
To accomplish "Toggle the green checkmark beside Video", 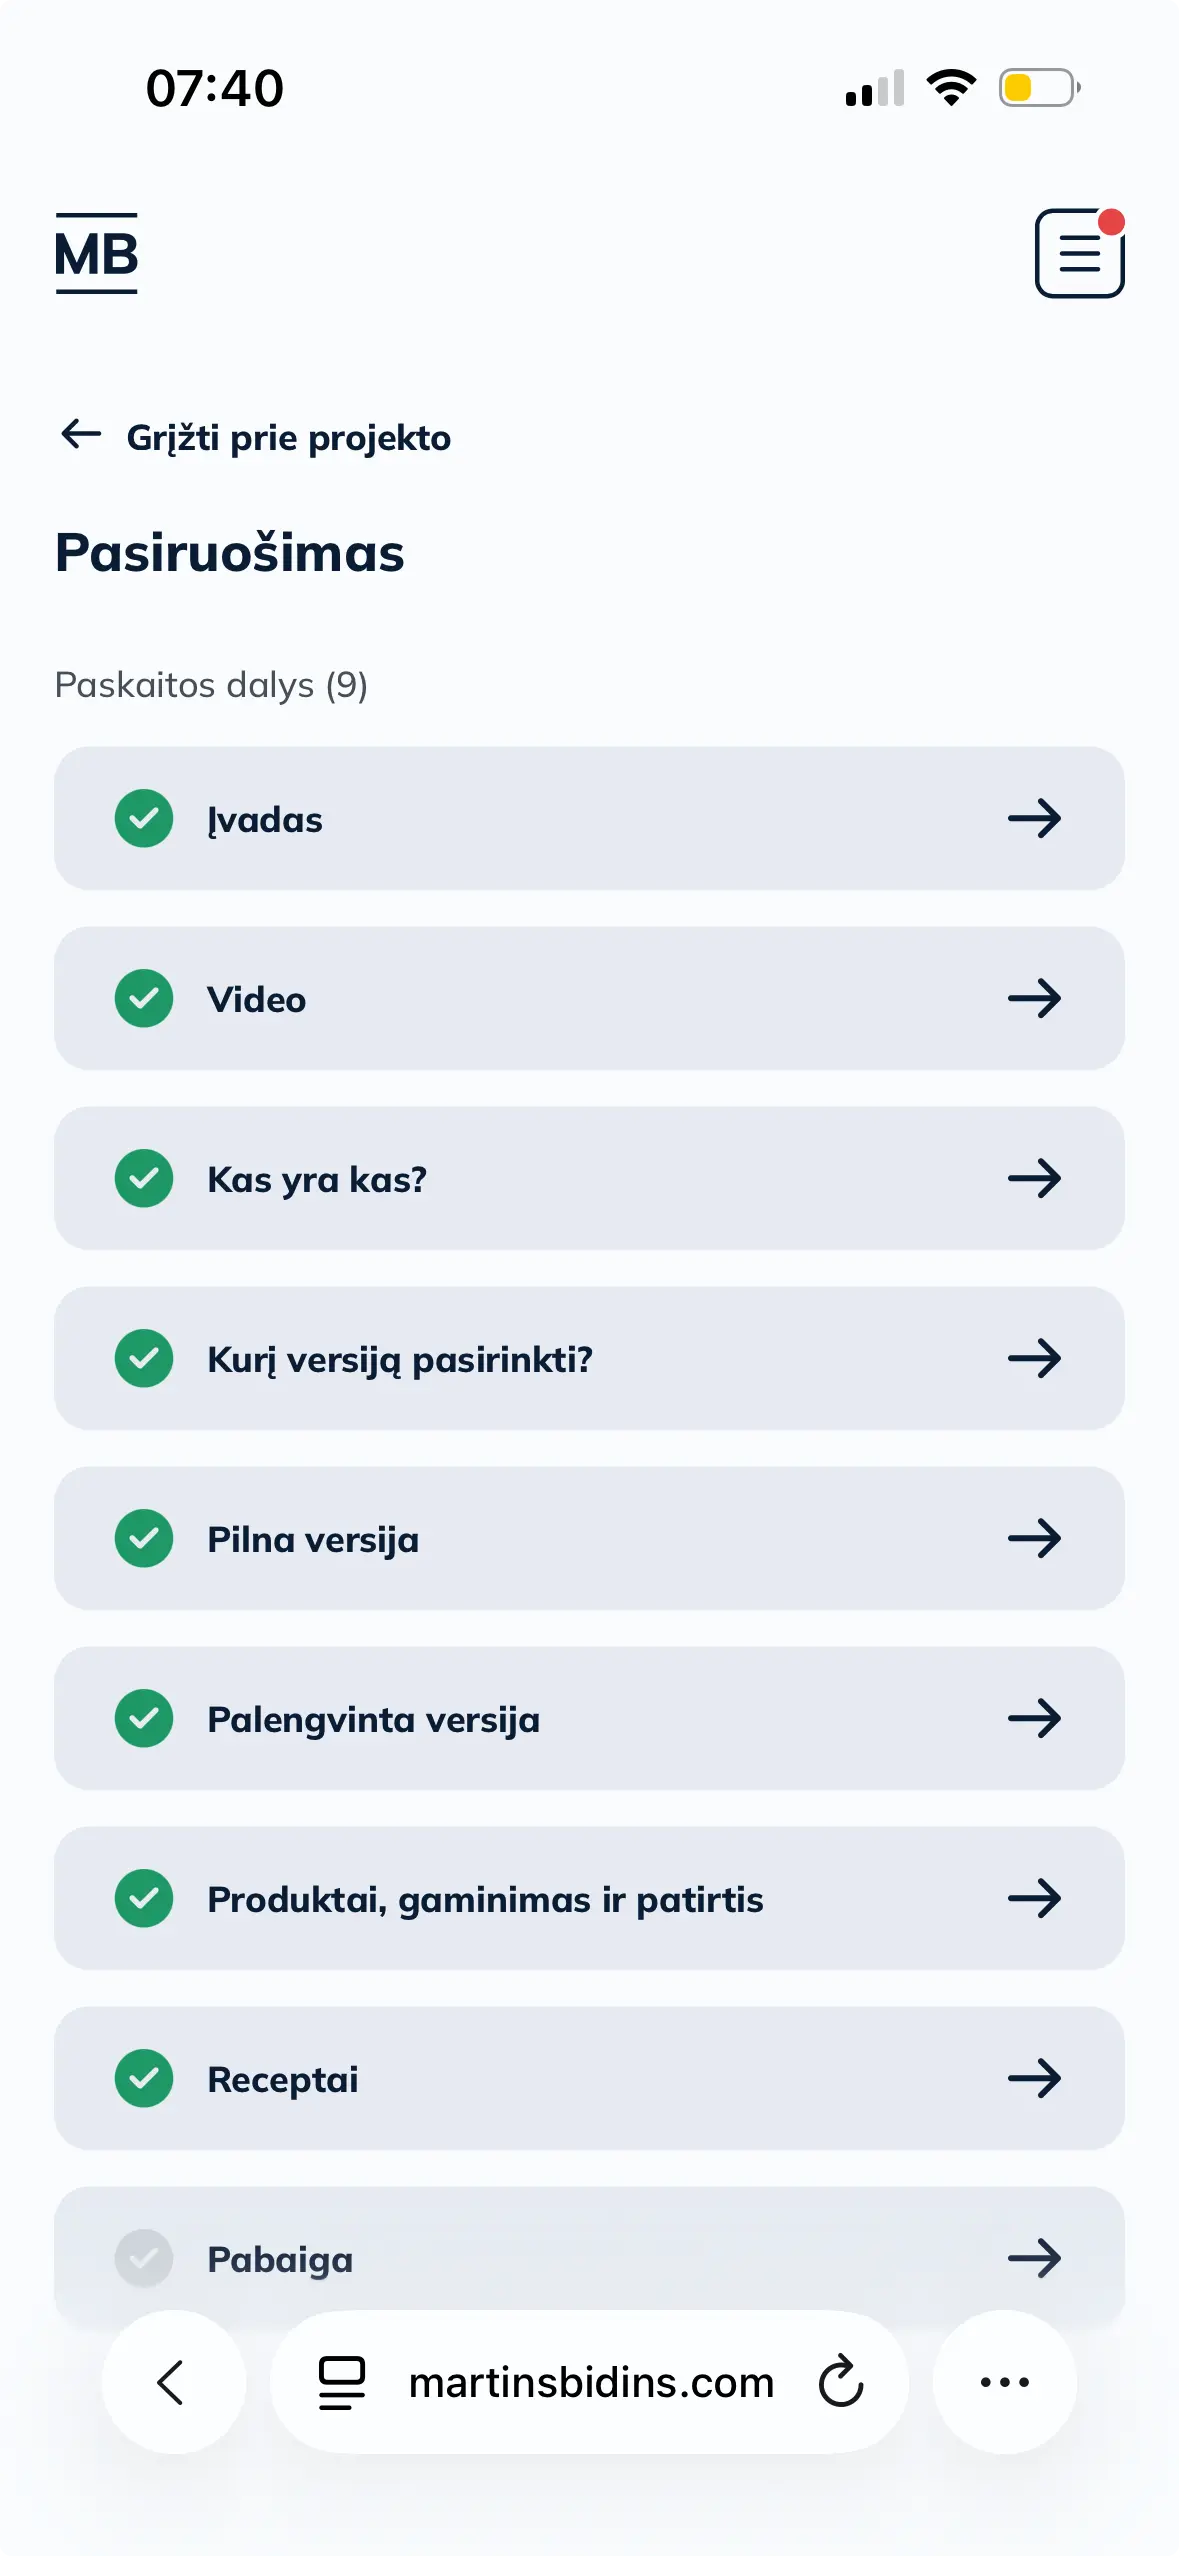I will point(144,998).
